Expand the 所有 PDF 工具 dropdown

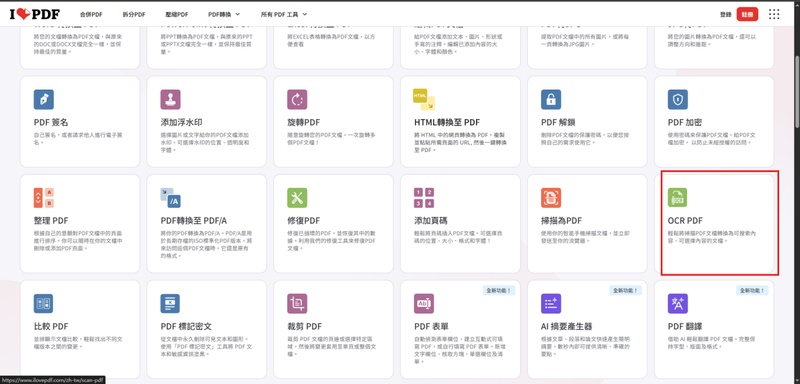pos(284,14)
